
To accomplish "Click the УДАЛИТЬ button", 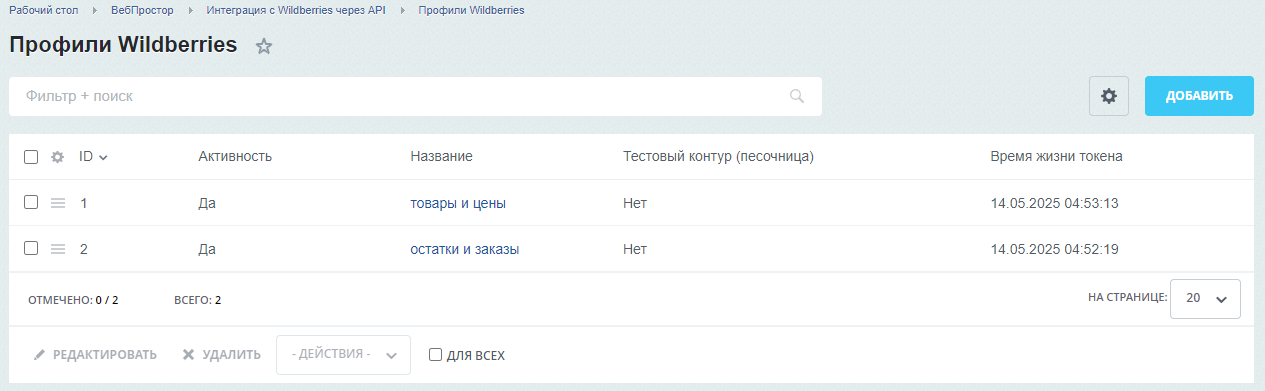I will 221,355.
